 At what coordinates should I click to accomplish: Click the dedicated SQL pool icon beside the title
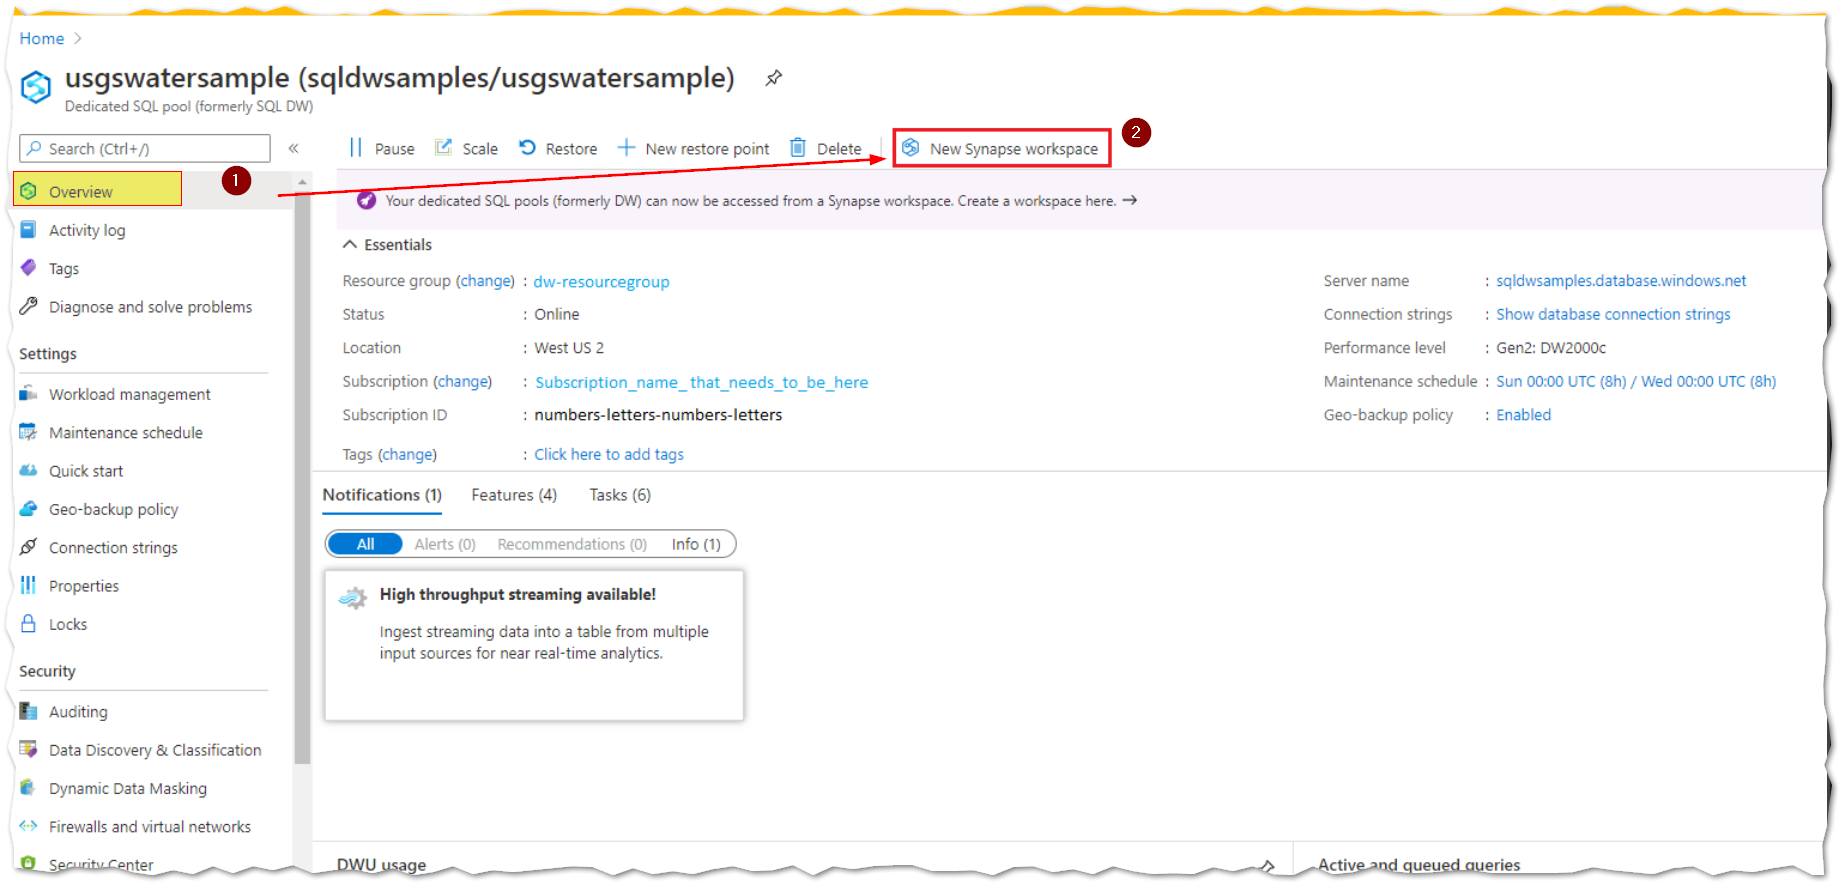tap(36, 87)
